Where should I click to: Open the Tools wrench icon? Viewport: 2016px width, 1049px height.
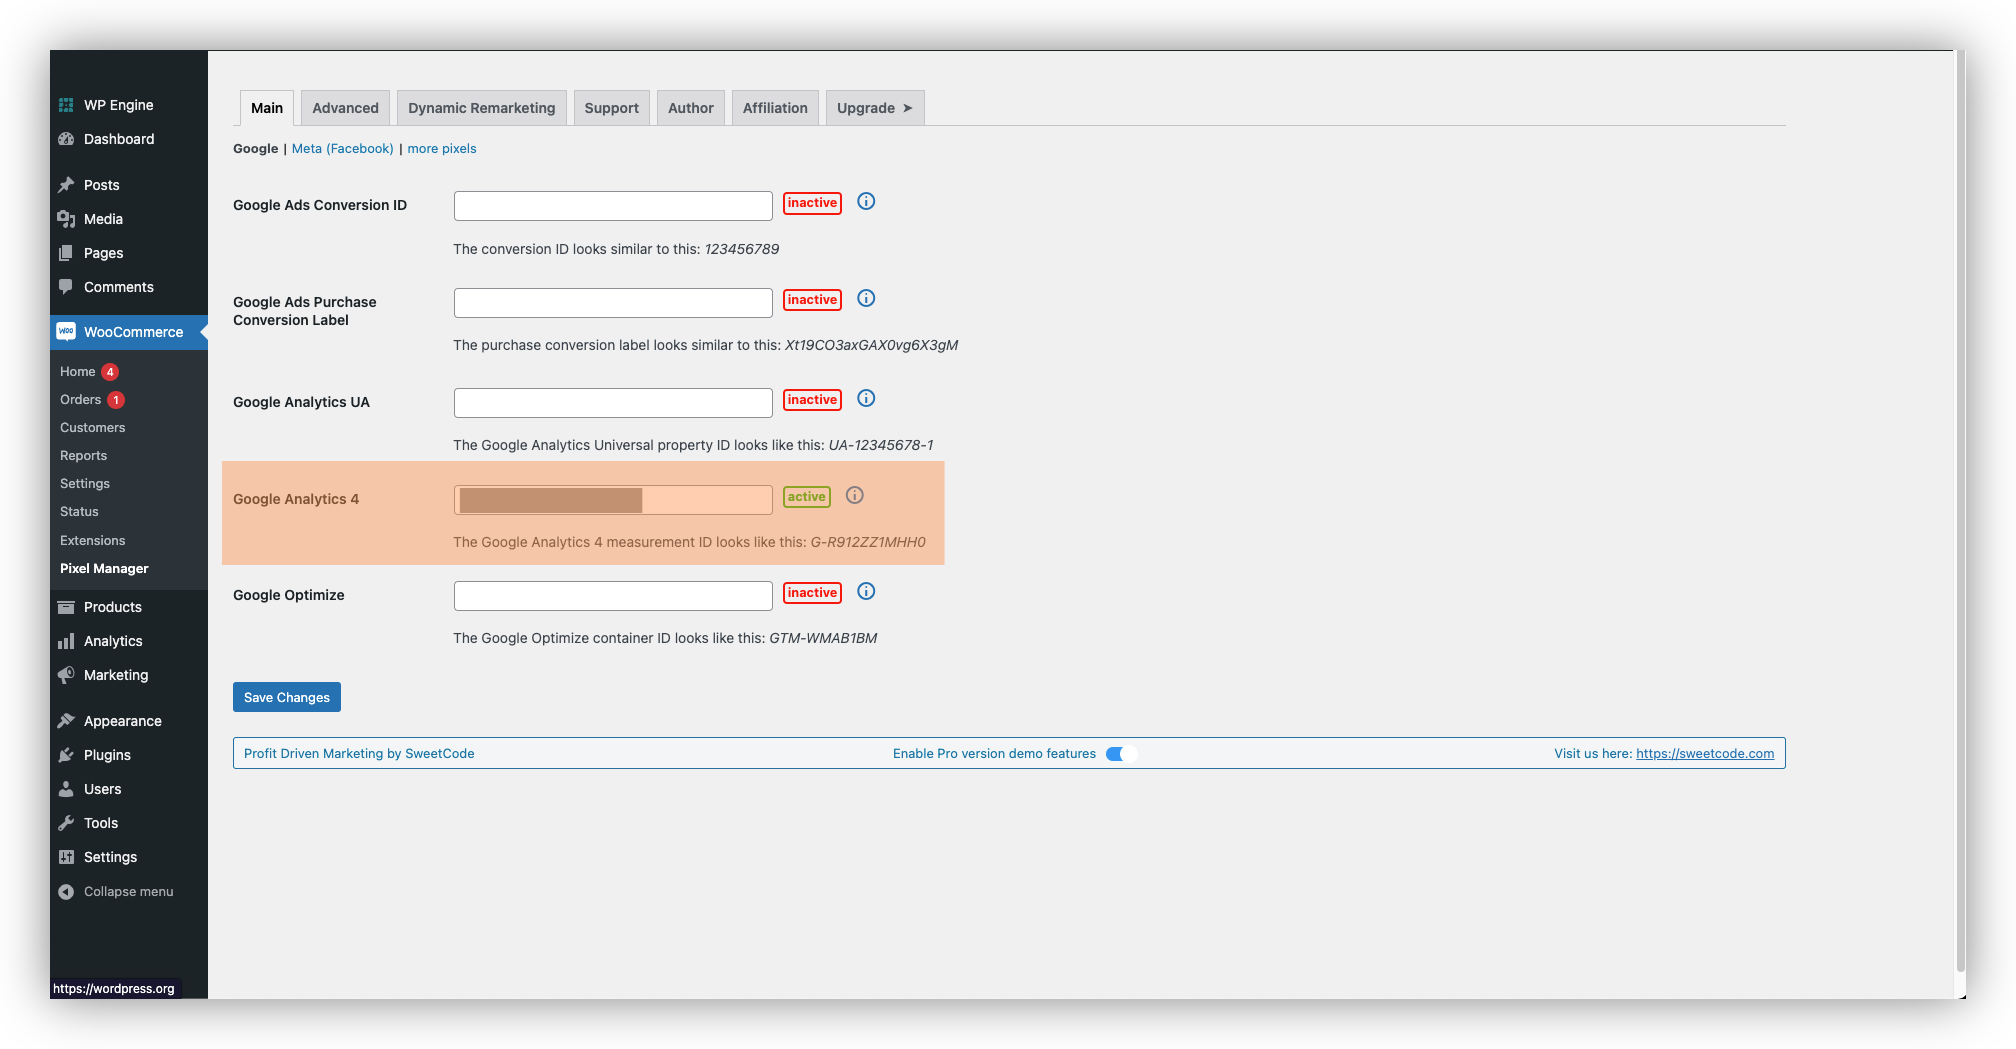tap(66, 823)
